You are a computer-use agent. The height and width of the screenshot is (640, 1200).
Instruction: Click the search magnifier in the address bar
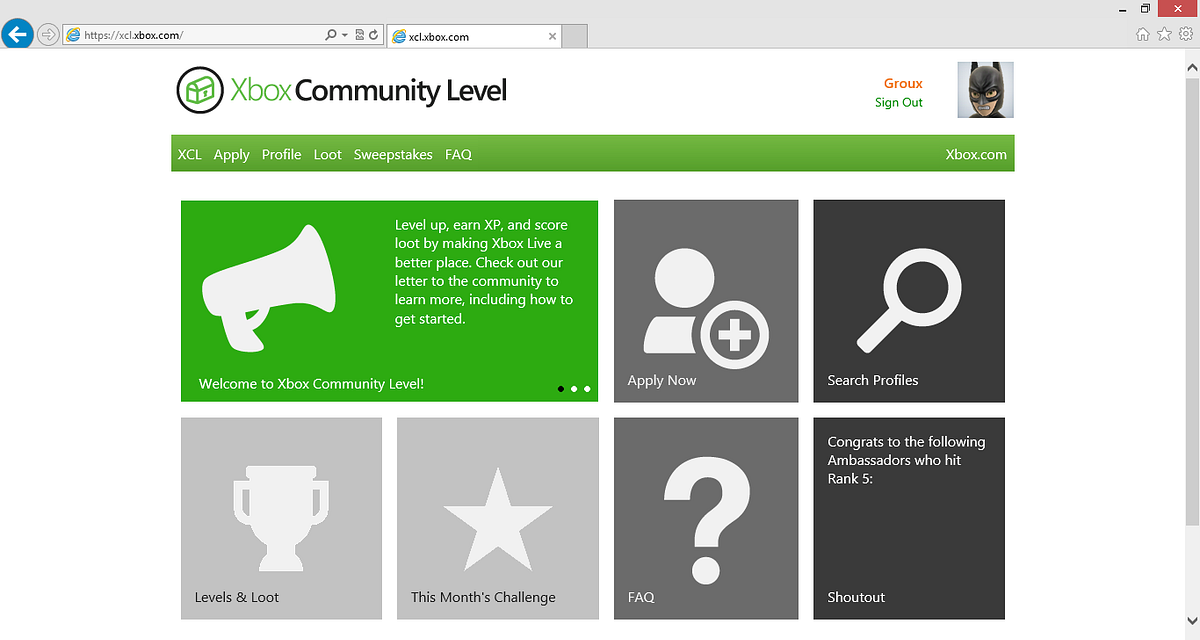coord(331,35)
